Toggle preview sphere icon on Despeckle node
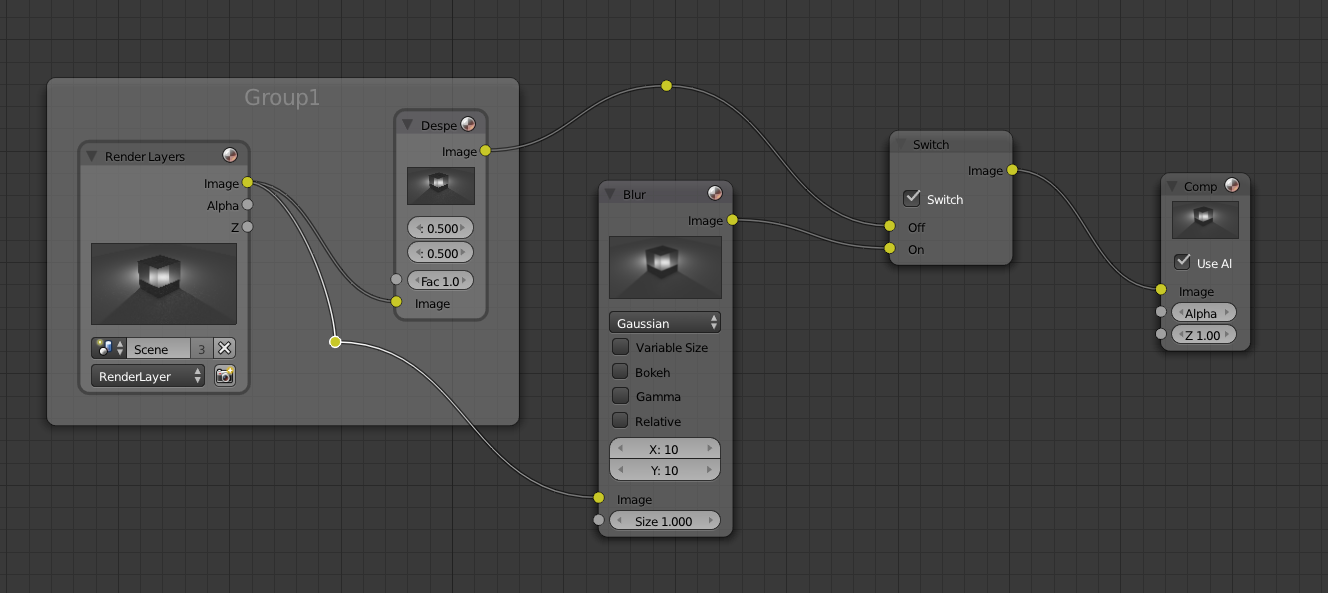The height and width of the screenshot is (593, 1328). point(468,125)
